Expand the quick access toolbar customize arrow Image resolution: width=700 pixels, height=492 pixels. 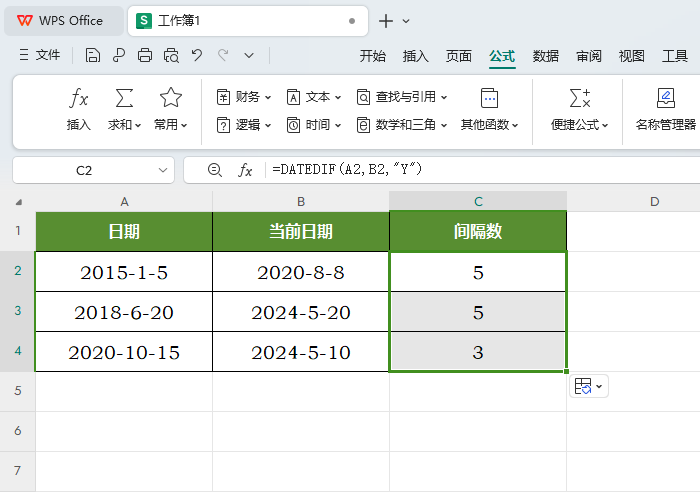249,56
